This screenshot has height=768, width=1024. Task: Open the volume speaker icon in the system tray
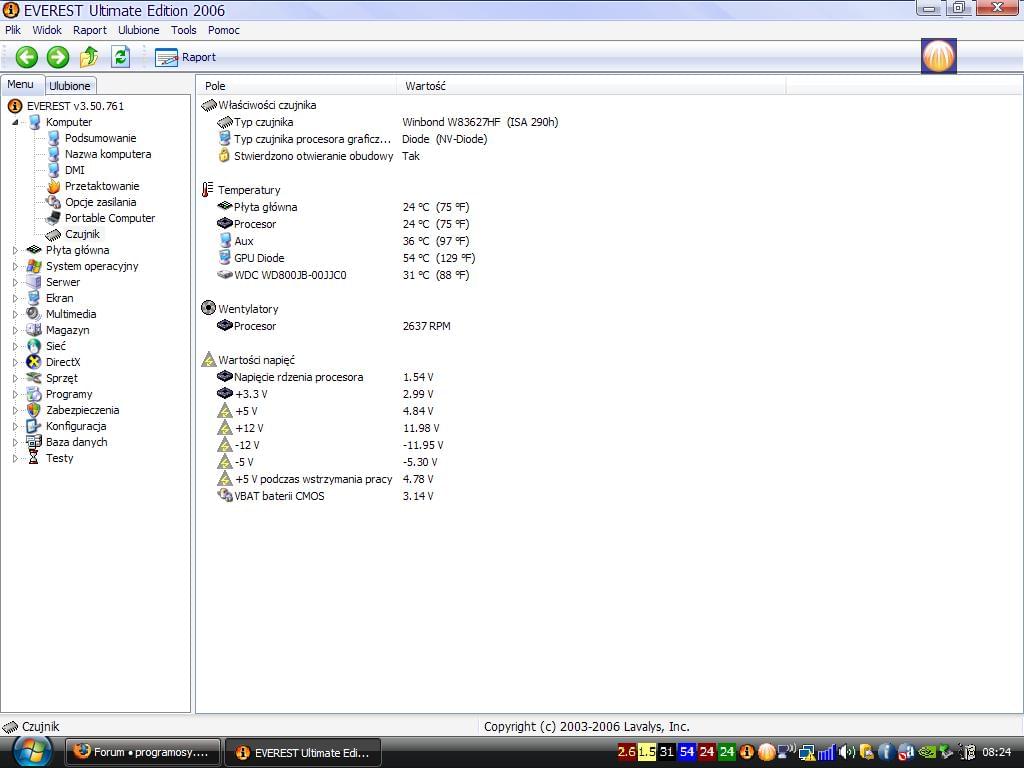point(846,752)
